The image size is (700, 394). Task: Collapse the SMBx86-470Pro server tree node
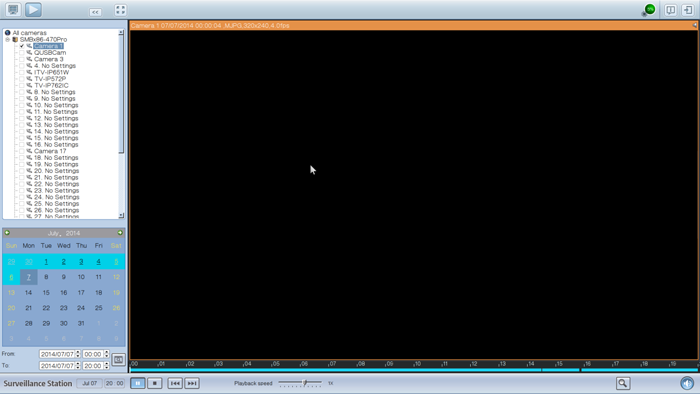(8, 40)
